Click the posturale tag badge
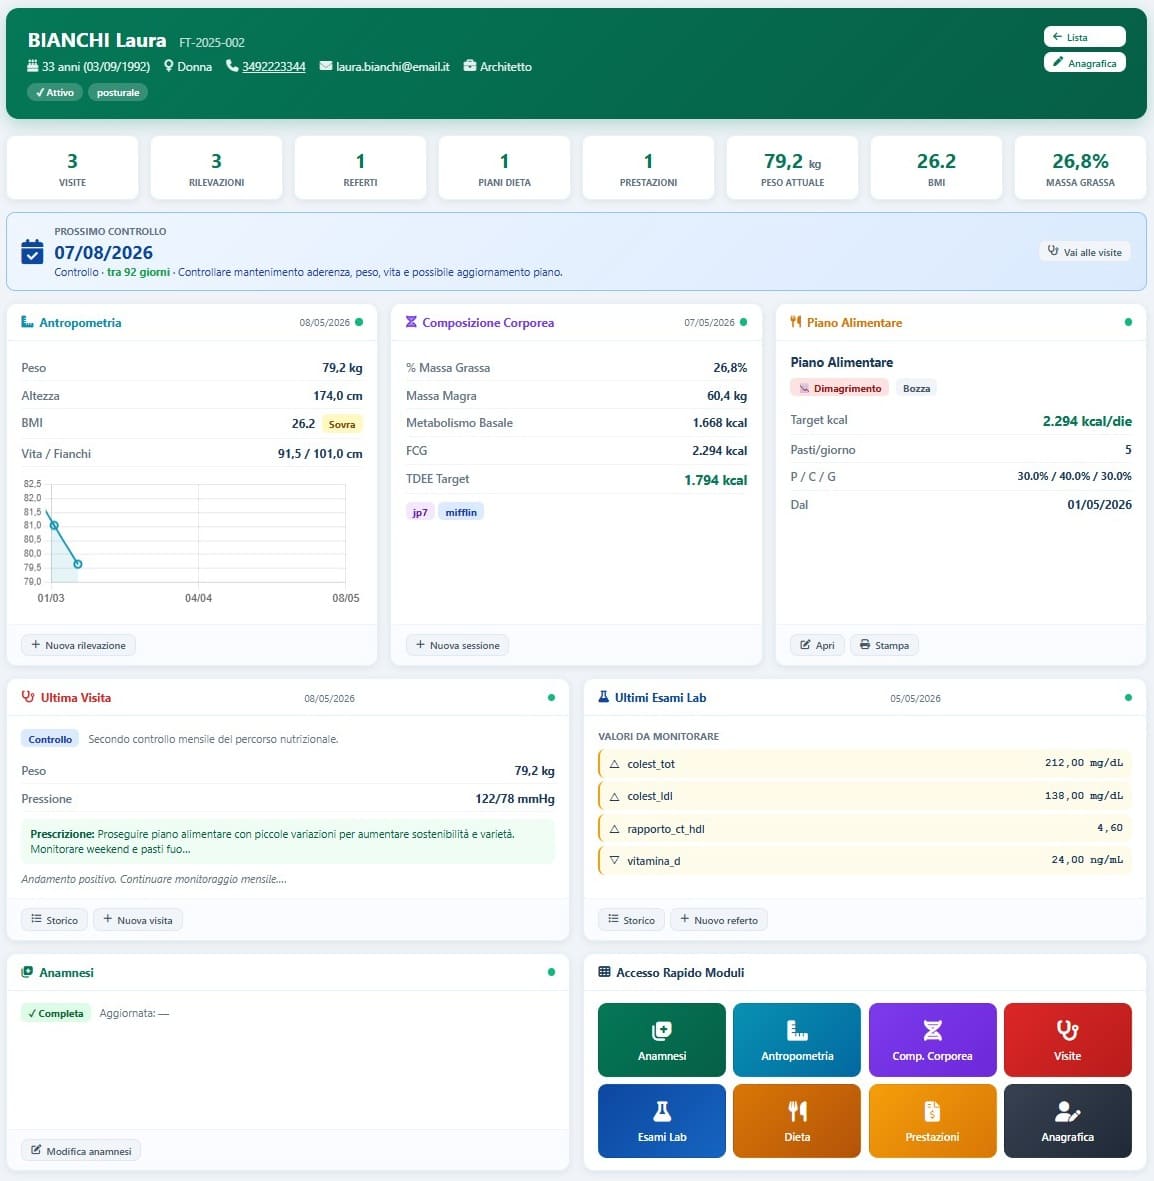Screen dimensions: 1154x1181 118,92
